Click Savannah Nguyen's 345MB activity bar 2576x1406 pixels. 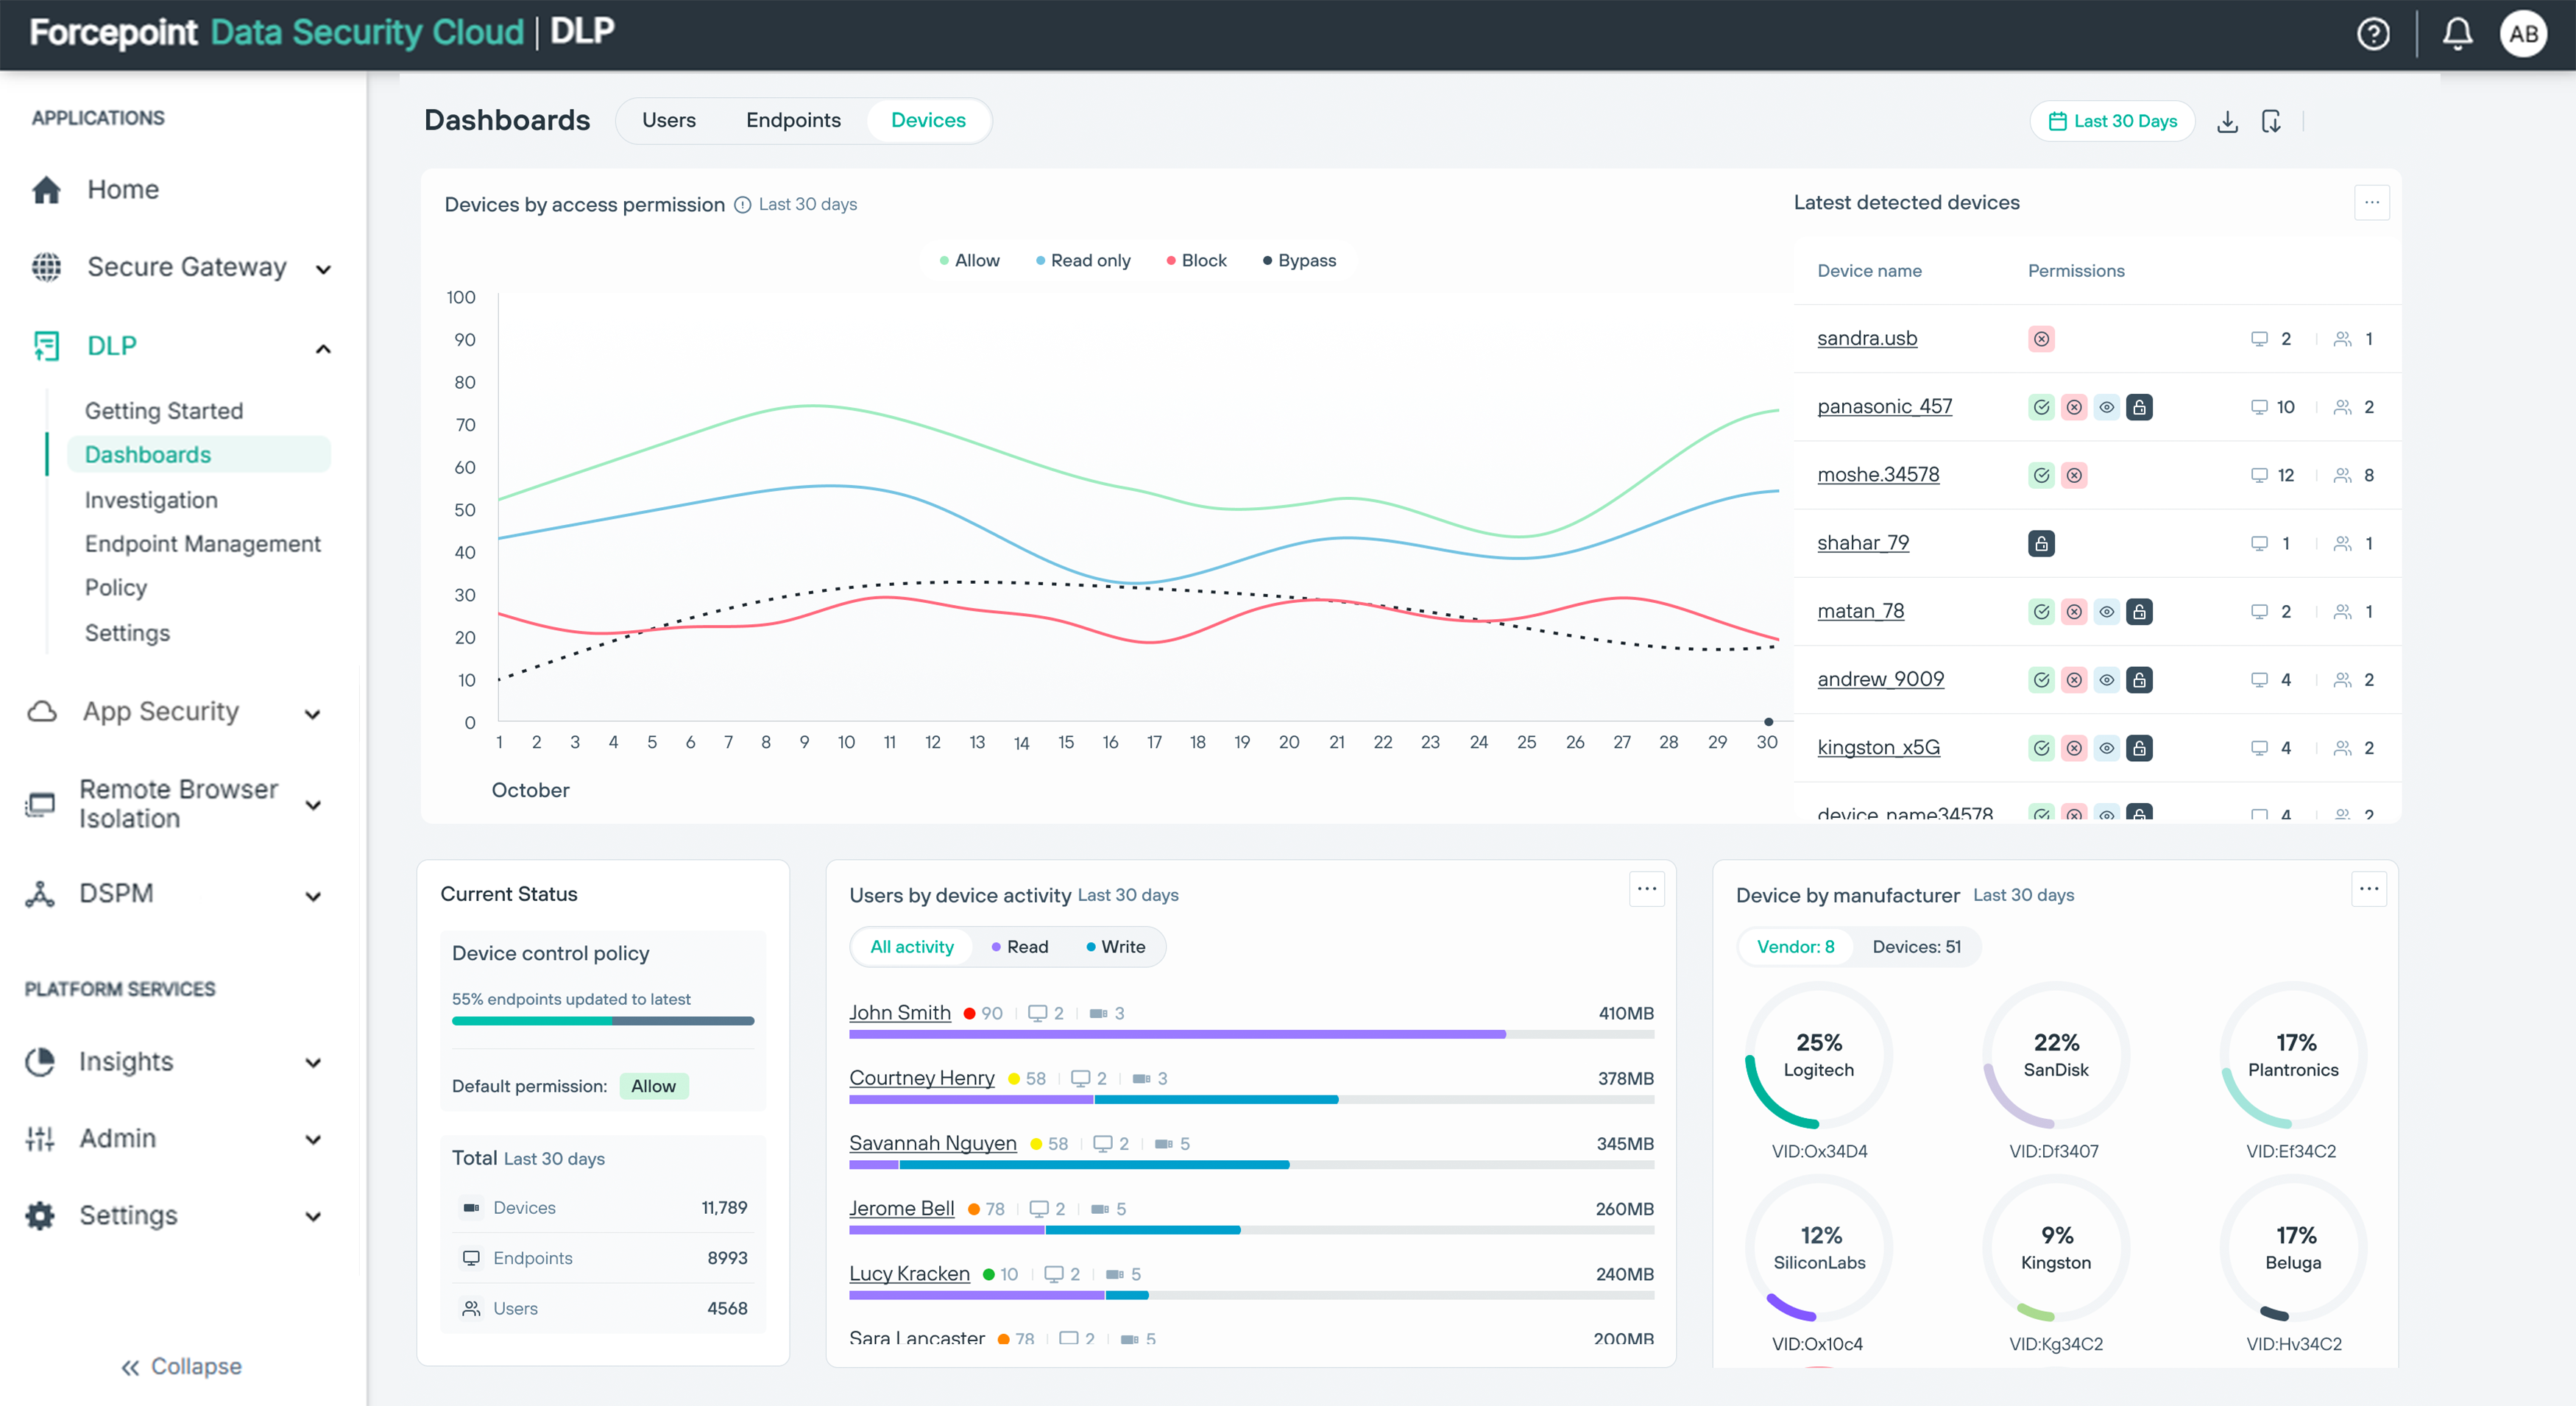1251,1165
